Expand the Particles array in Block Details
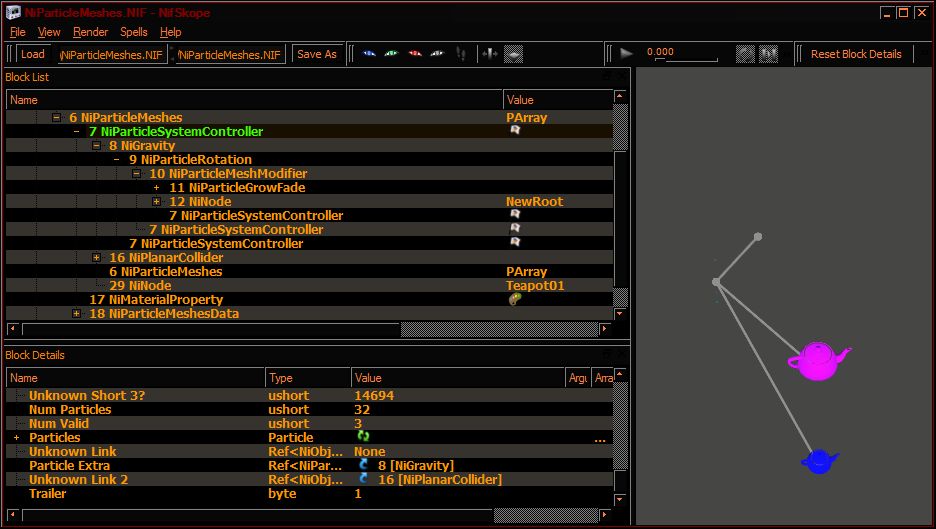This screenshot has height=529, width=936. (17, 438)
